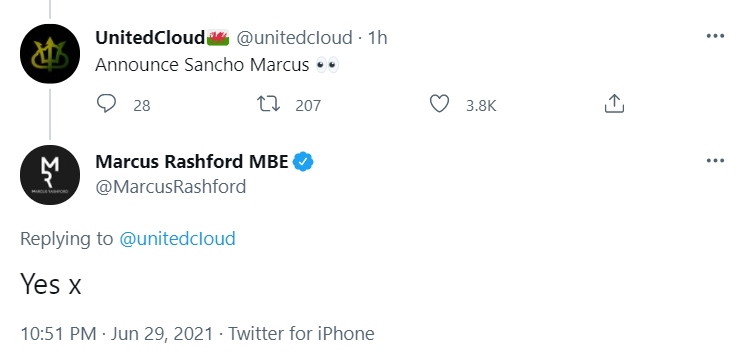Viewport: 748px width, 364px height.
Task: Click the @unitedcloud handle in tweet header
Action: 294,38
